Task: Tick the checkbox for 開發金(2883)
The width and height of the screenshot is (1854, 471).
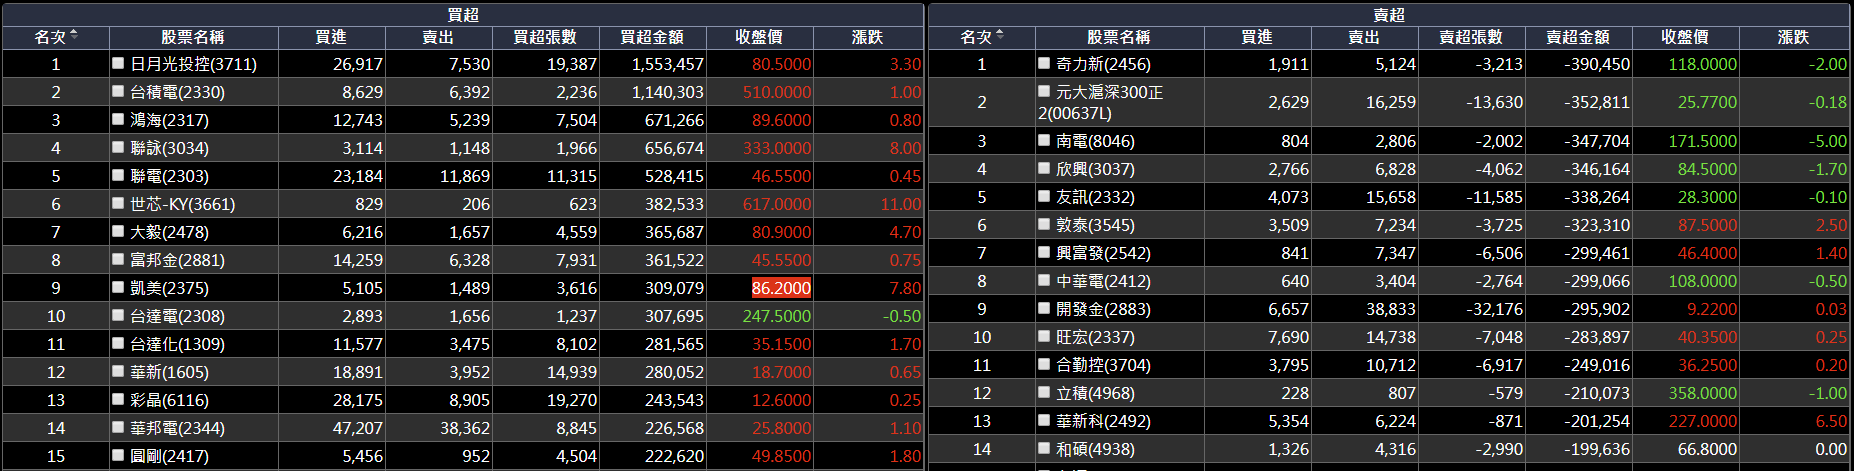Action: (x=1044, y=308)
